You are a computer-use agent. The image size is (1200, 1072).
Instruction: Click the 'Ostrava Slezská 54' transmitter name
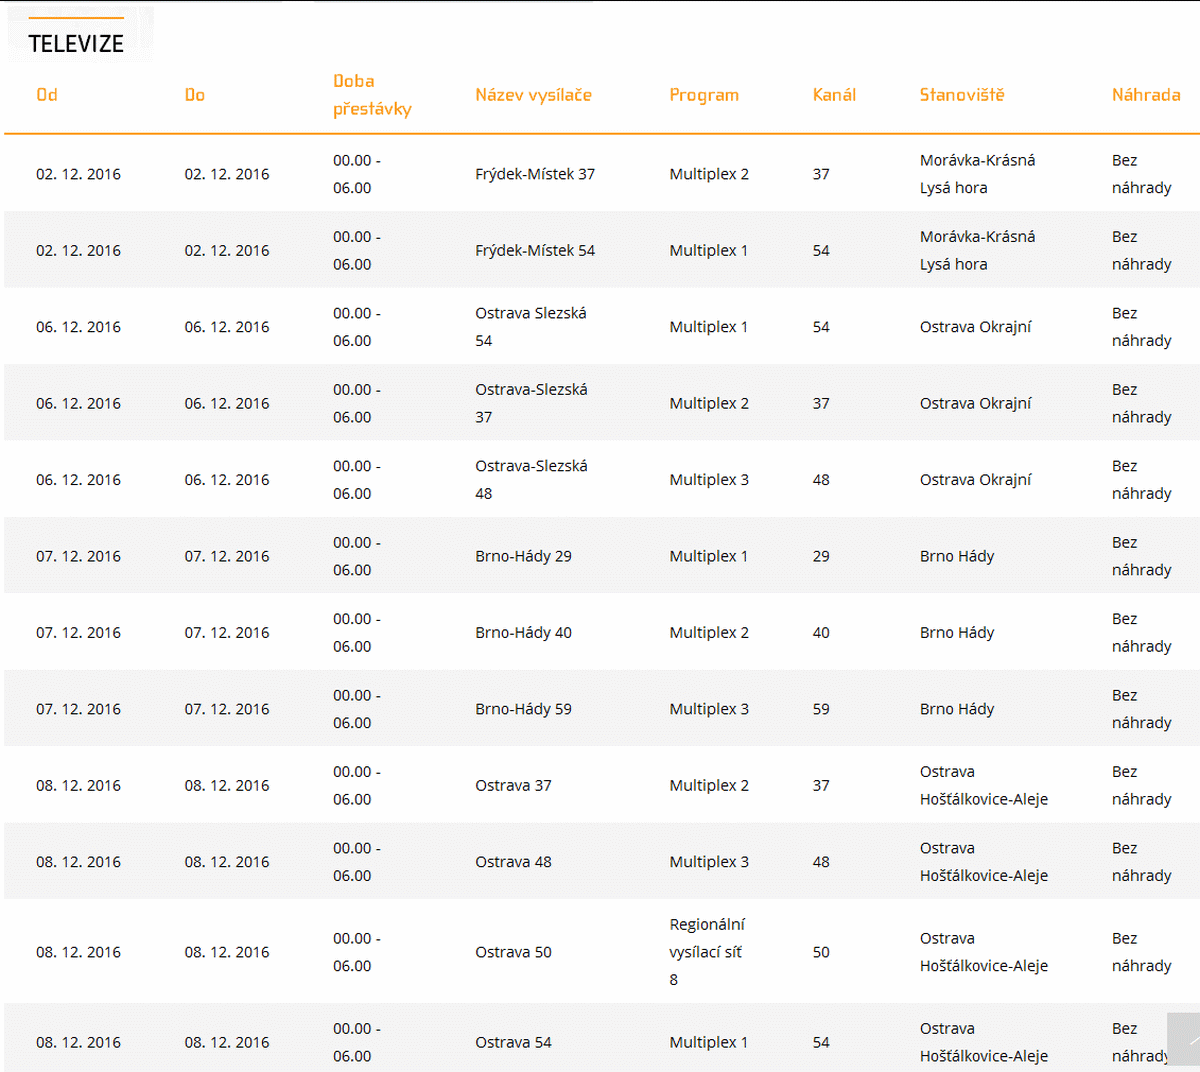tap(531, 327)
